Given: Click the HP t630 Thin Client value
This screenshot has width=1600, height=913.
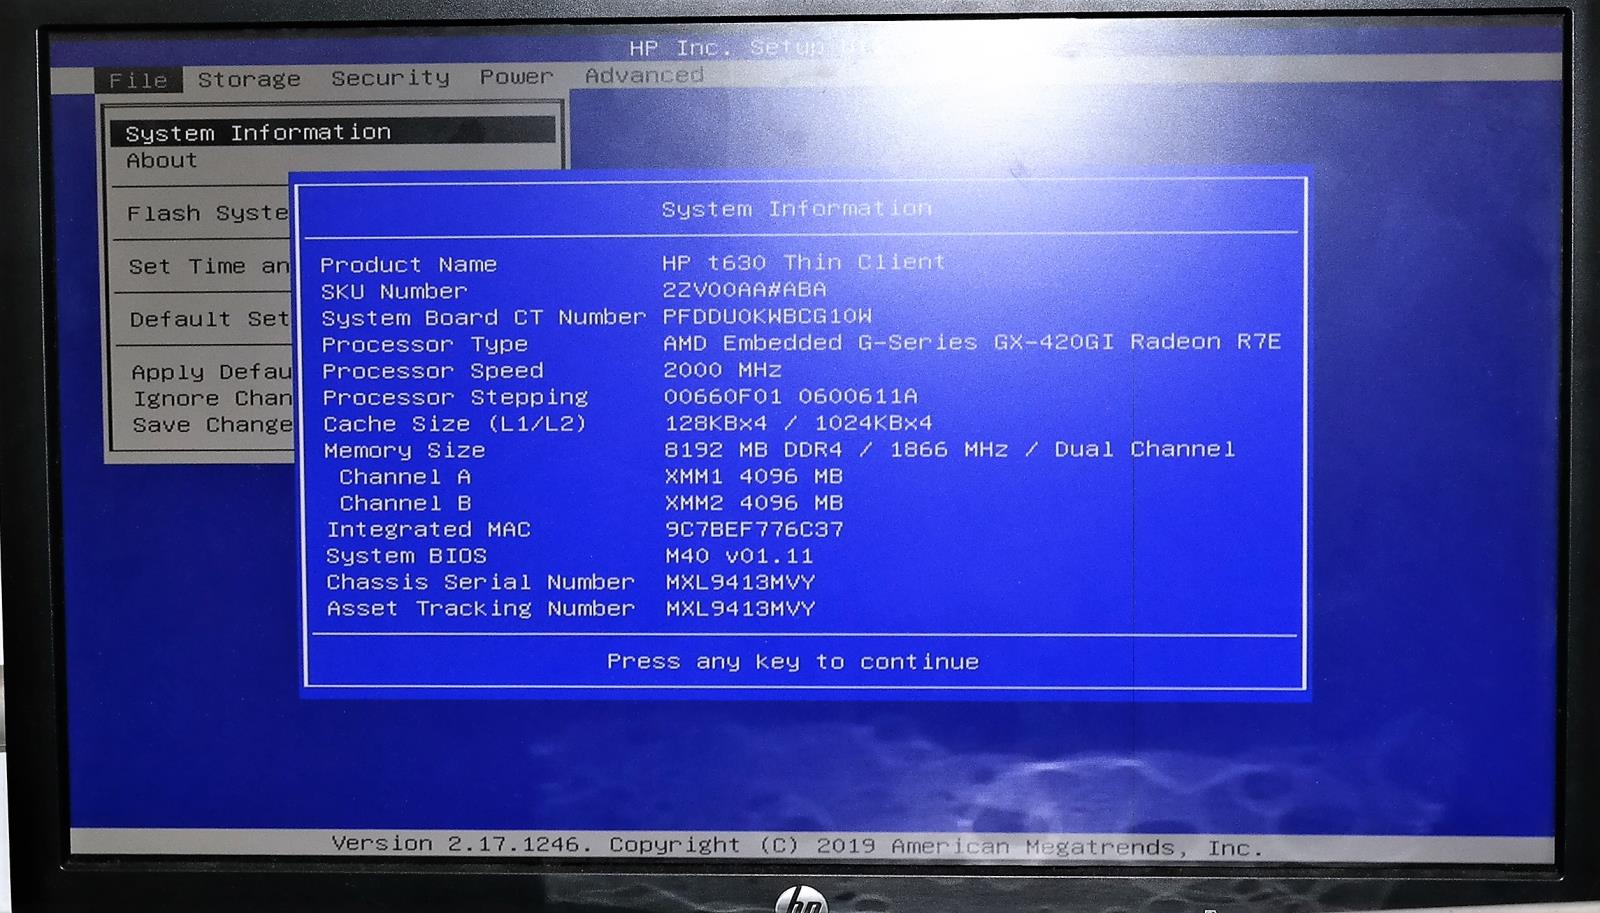Looking at the screenshot, I should pyautogui.click(x=804, y=263).
